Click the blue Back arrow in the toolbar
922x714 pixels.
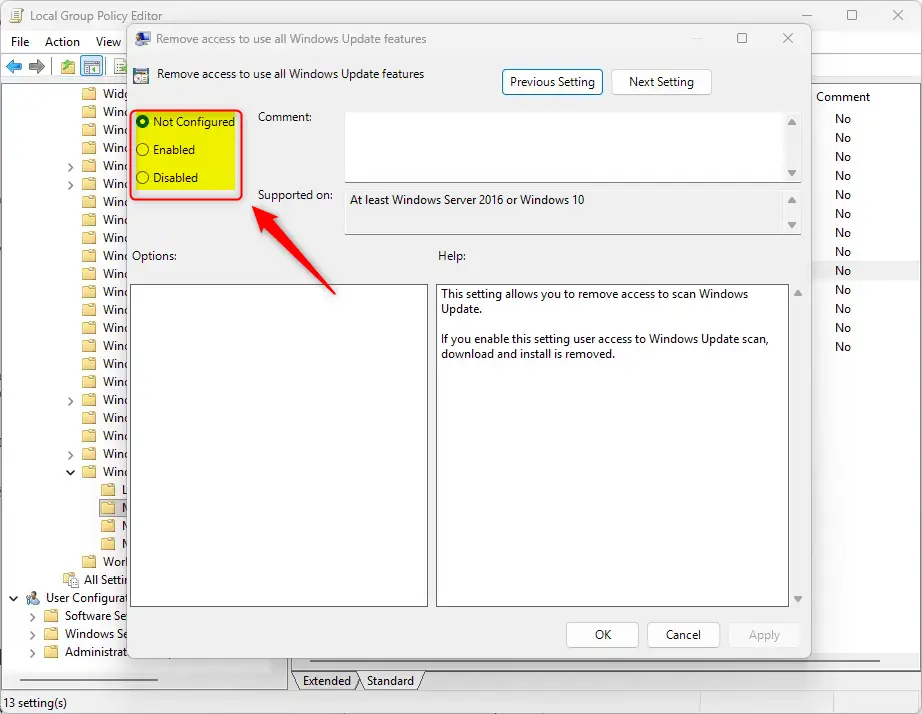pyautogui.click(x=14, y=66)
